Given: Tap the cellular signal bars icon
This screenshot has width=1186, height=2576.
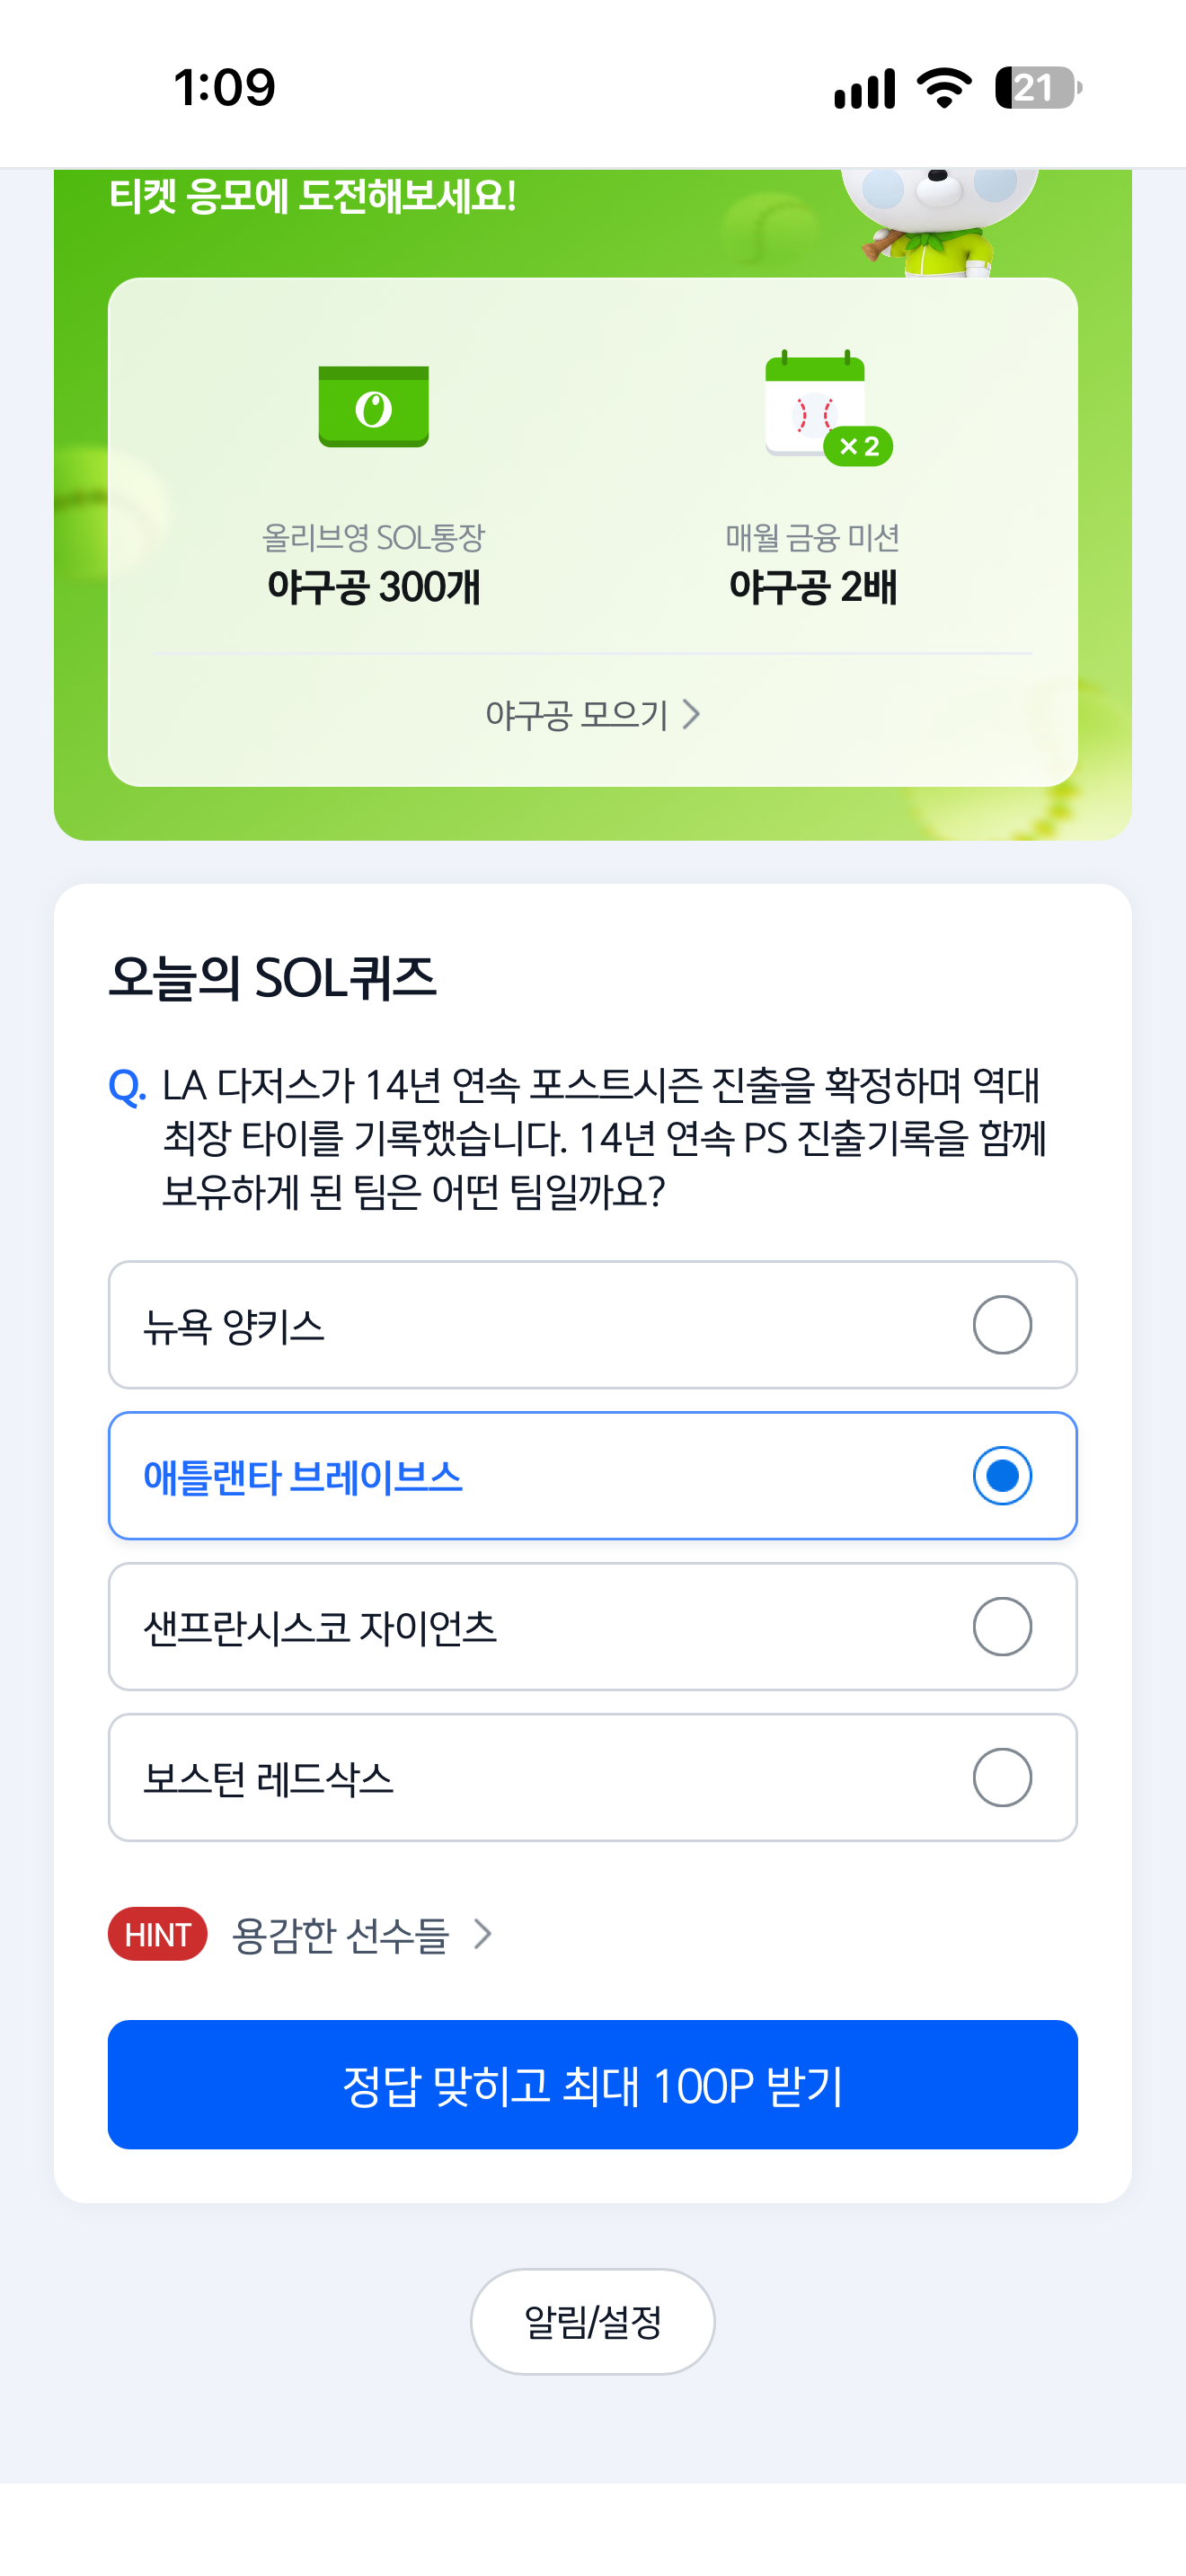Looking at the screenshot, I should tap(865, 89).
